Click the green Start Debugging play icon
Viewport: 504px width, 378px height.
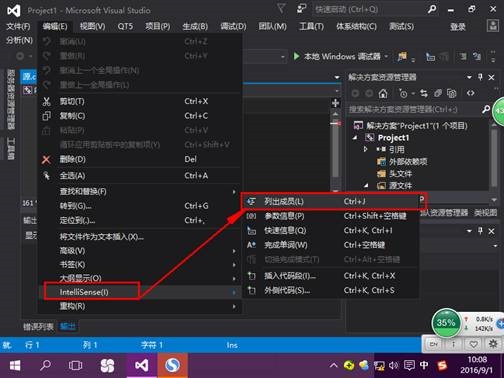click(x=296, y=56)
